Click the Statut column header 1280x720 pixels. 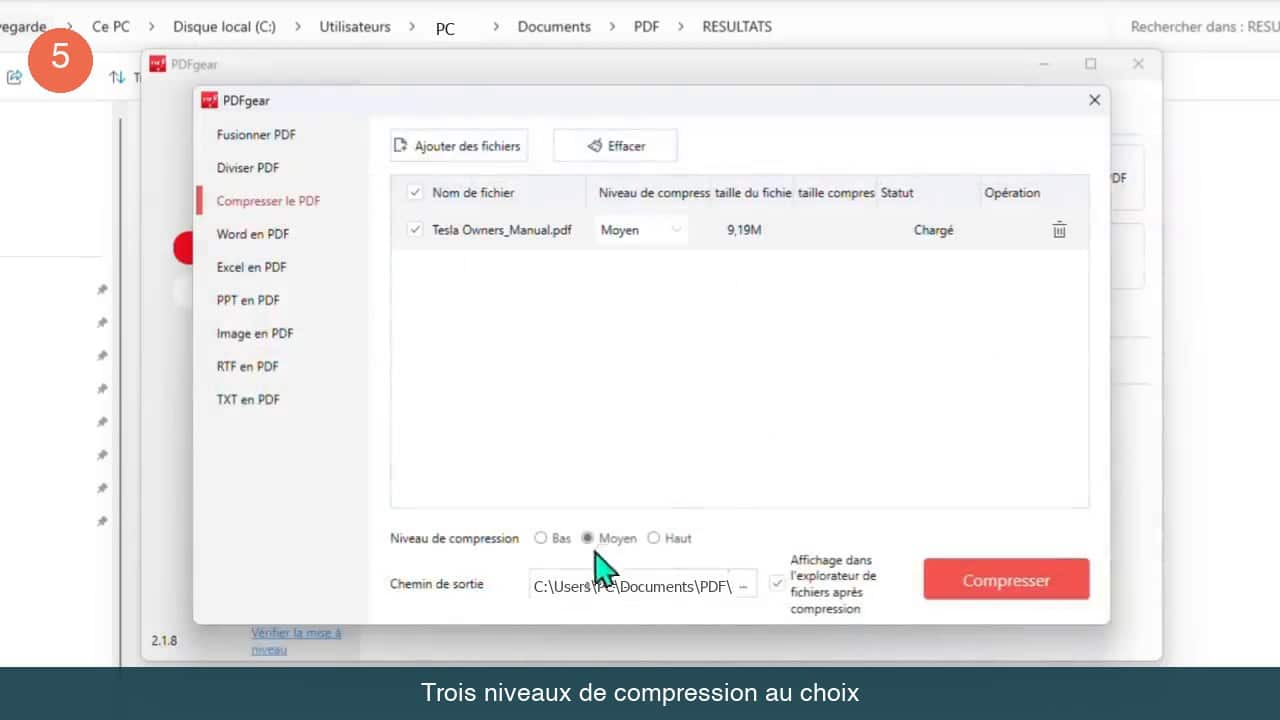point(897,192)
